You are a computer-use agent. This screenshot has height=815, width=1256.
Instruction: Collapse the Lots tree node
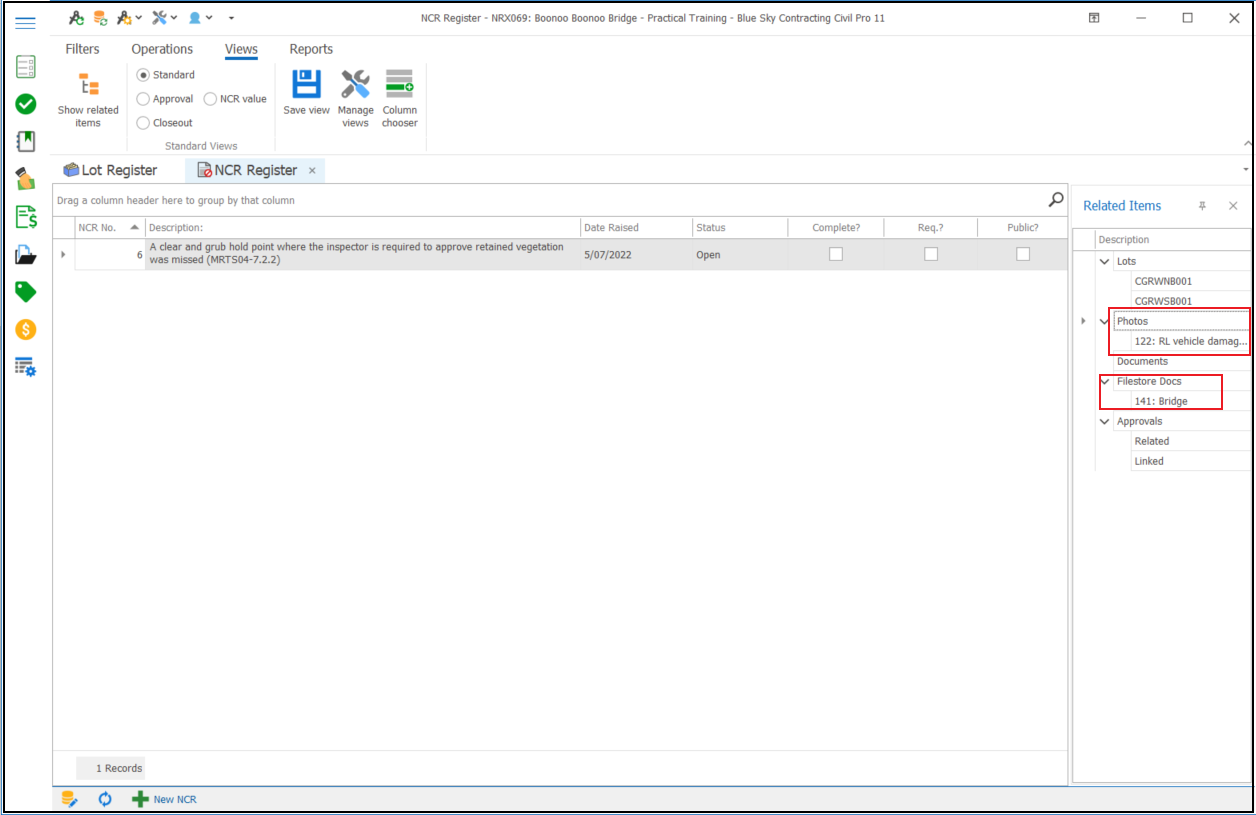[1105, 262]
